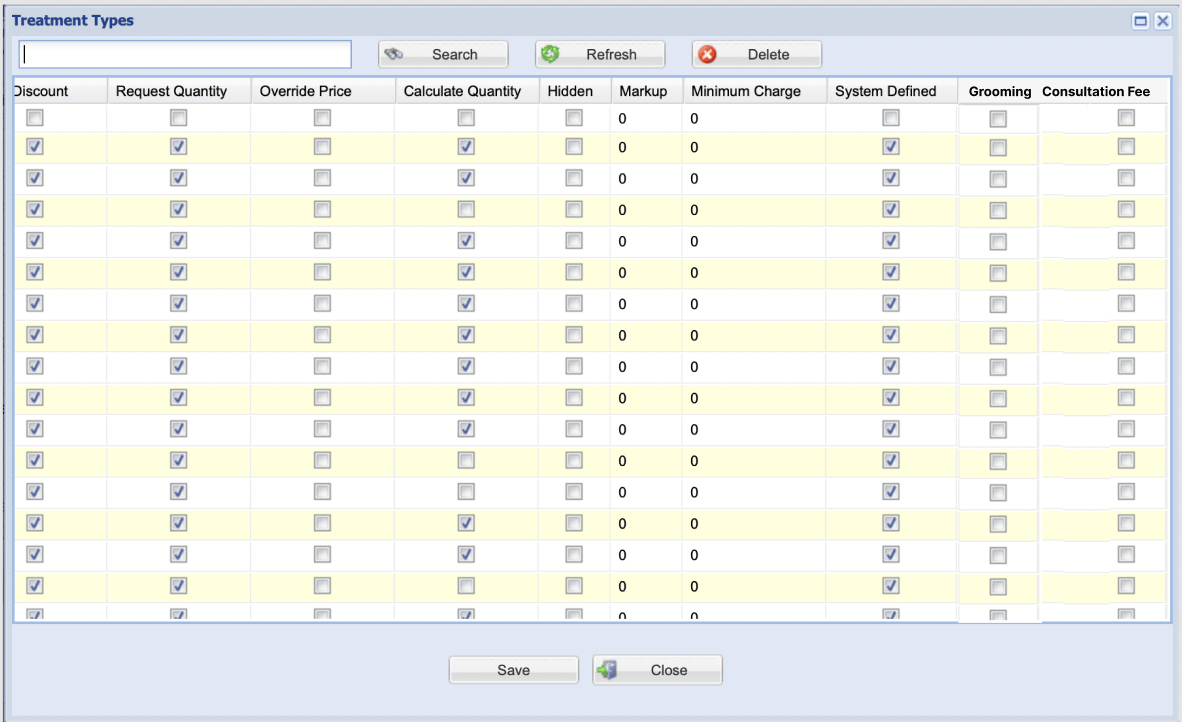Uncheck Discount in the second row
Viewport: 1182px width, 722px height.
35,146
